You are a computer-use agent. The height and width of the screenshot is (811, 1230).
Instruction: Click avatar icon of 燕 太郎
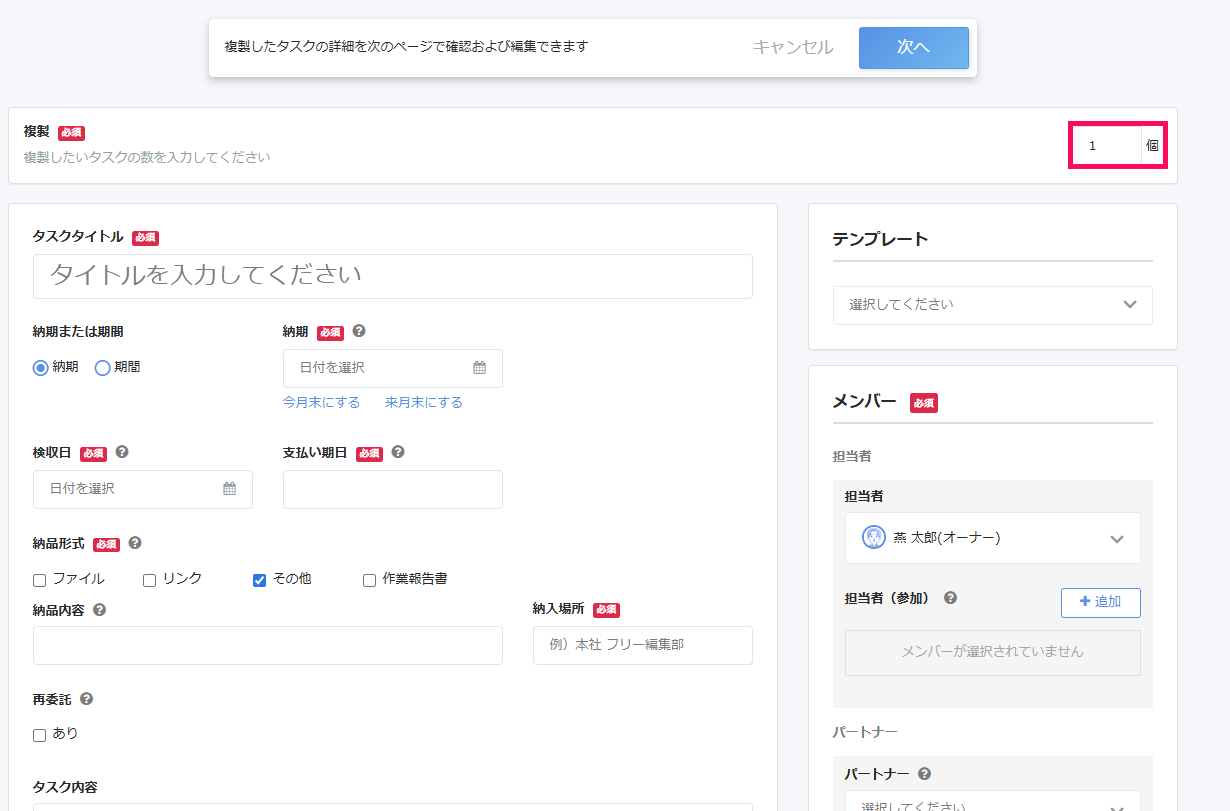coord(874,537)
